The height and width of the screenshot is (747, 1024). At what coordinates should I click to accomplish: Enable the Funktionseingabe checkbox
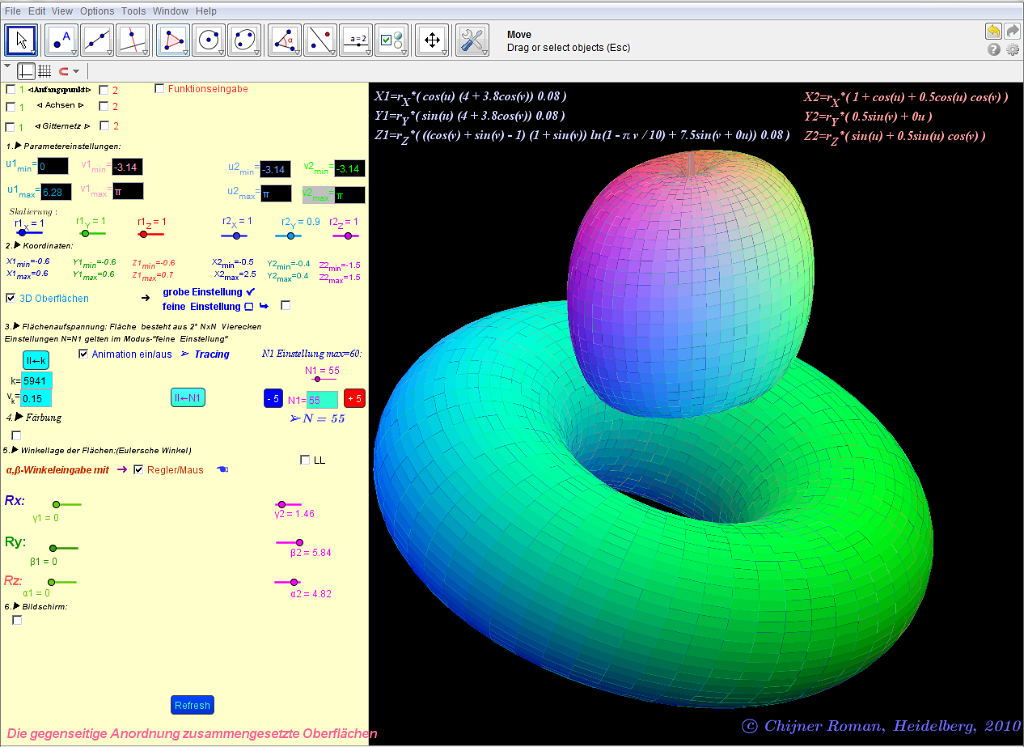[160, 89]
